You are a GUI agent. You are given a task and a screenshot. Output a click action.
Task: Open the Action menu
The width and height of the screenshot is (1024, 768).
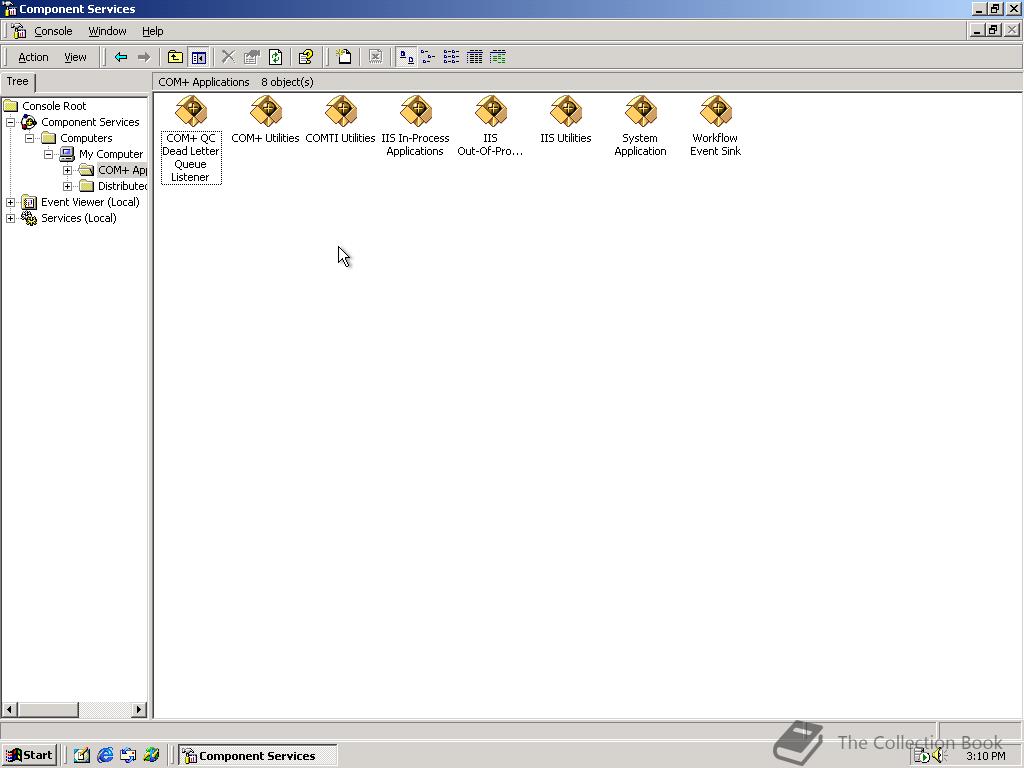click(x=33, y=57)
